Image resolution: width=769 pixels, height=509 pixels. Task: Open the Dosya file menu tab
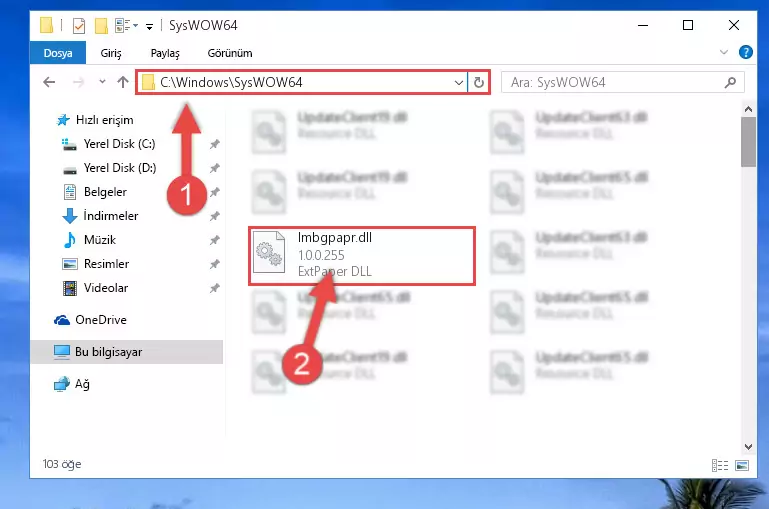point(58,53)
